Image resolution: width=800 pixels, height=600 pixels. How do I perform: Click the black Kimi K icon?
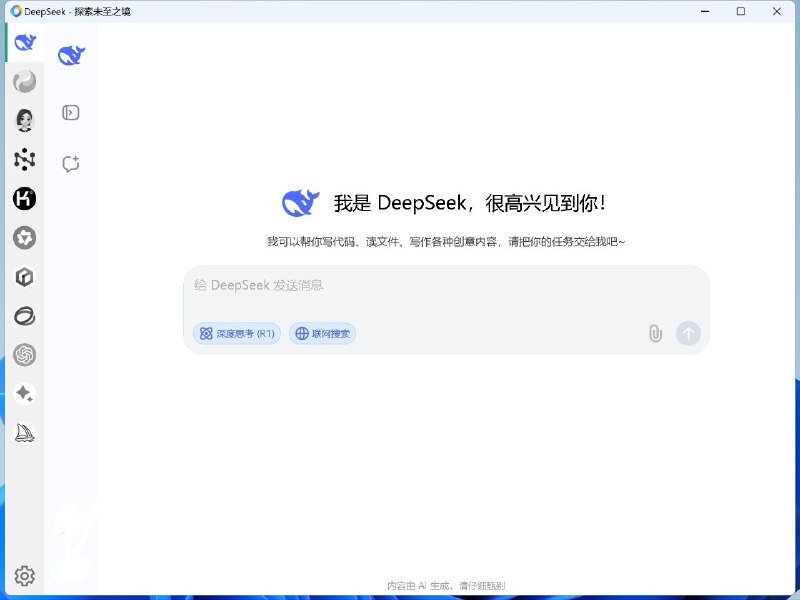tap(24, 199)
